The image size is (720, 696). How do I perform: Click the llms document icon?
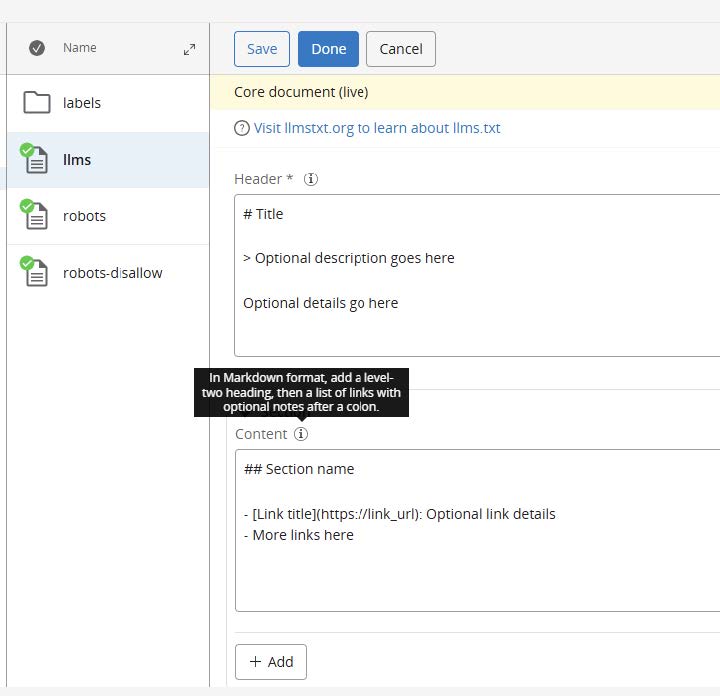point(36,160)
